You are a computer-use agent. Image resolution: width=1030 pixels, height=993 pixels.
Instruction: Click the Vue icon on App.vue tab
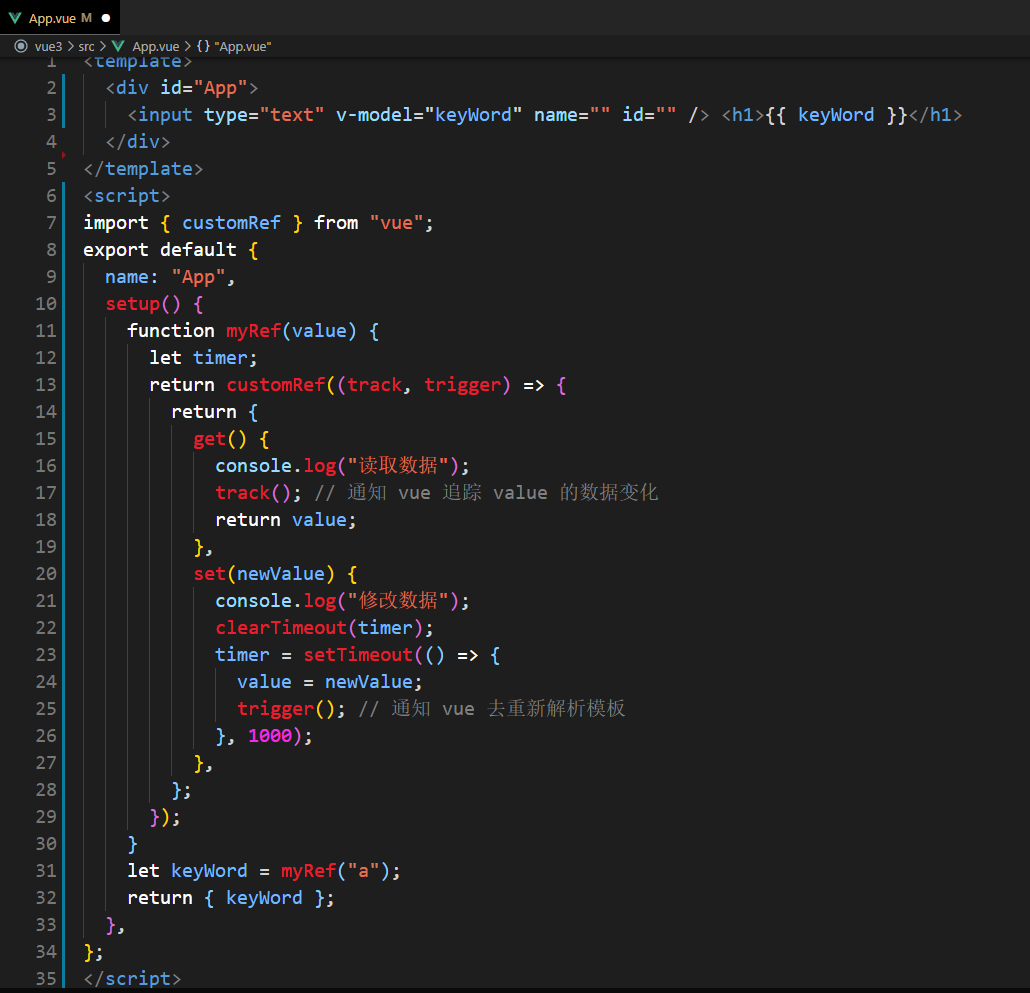tap(14, 18)
